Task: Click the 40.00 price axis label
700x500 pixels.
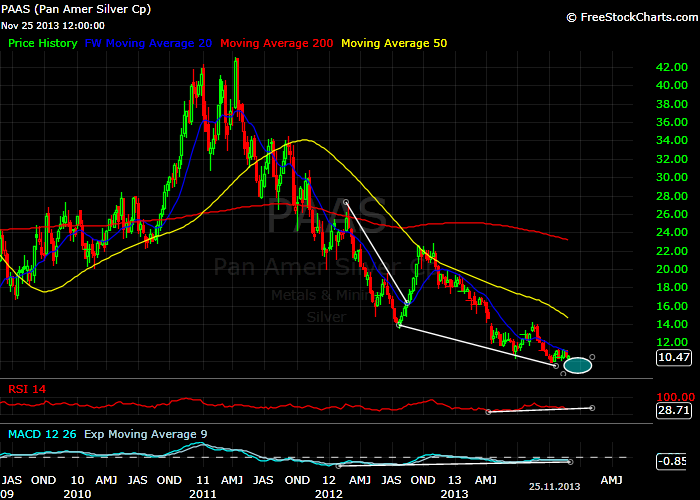Action: tap(671, 85)
